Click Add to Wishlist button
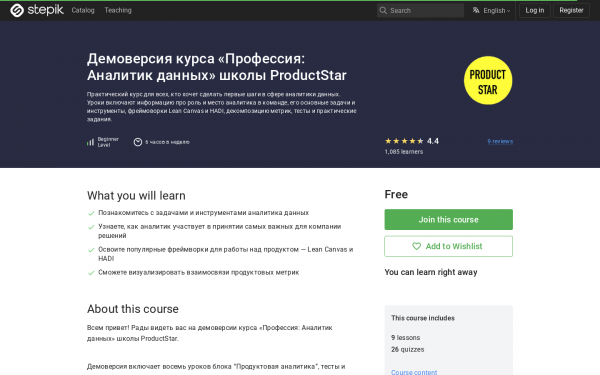This screenshot has width=600, height=375. click(448, 246)
